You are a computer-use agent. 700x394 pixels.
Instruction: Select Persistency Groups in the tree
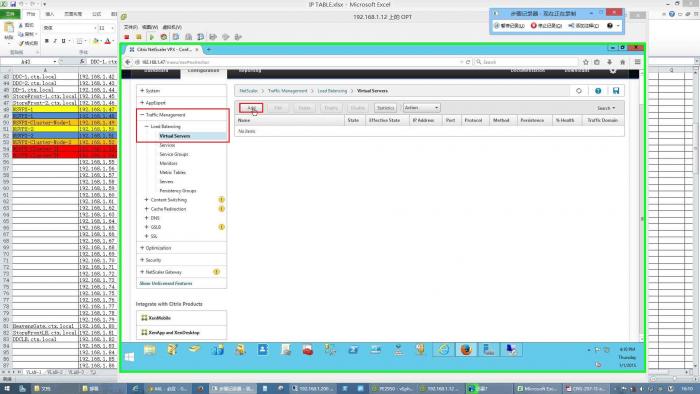click(x=178, y=191)
